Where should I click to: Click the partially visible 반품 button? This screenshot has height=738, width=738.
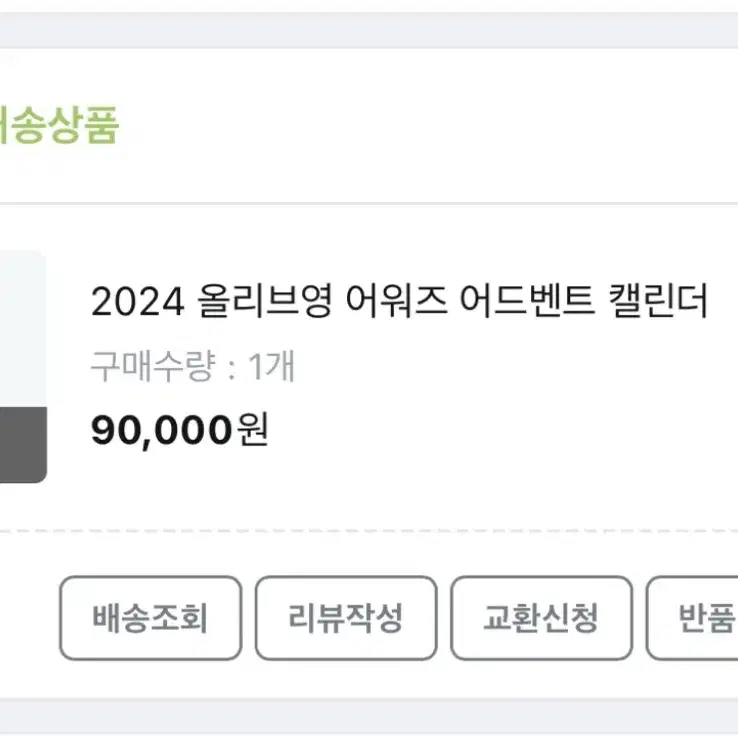point(692,618)
